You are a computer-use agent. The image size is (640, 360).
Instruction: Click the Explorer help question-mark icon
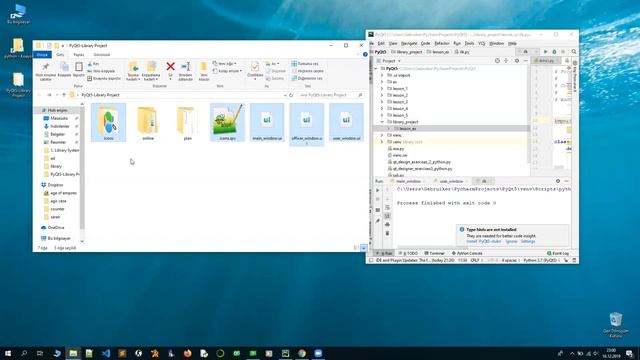(365, 54)
